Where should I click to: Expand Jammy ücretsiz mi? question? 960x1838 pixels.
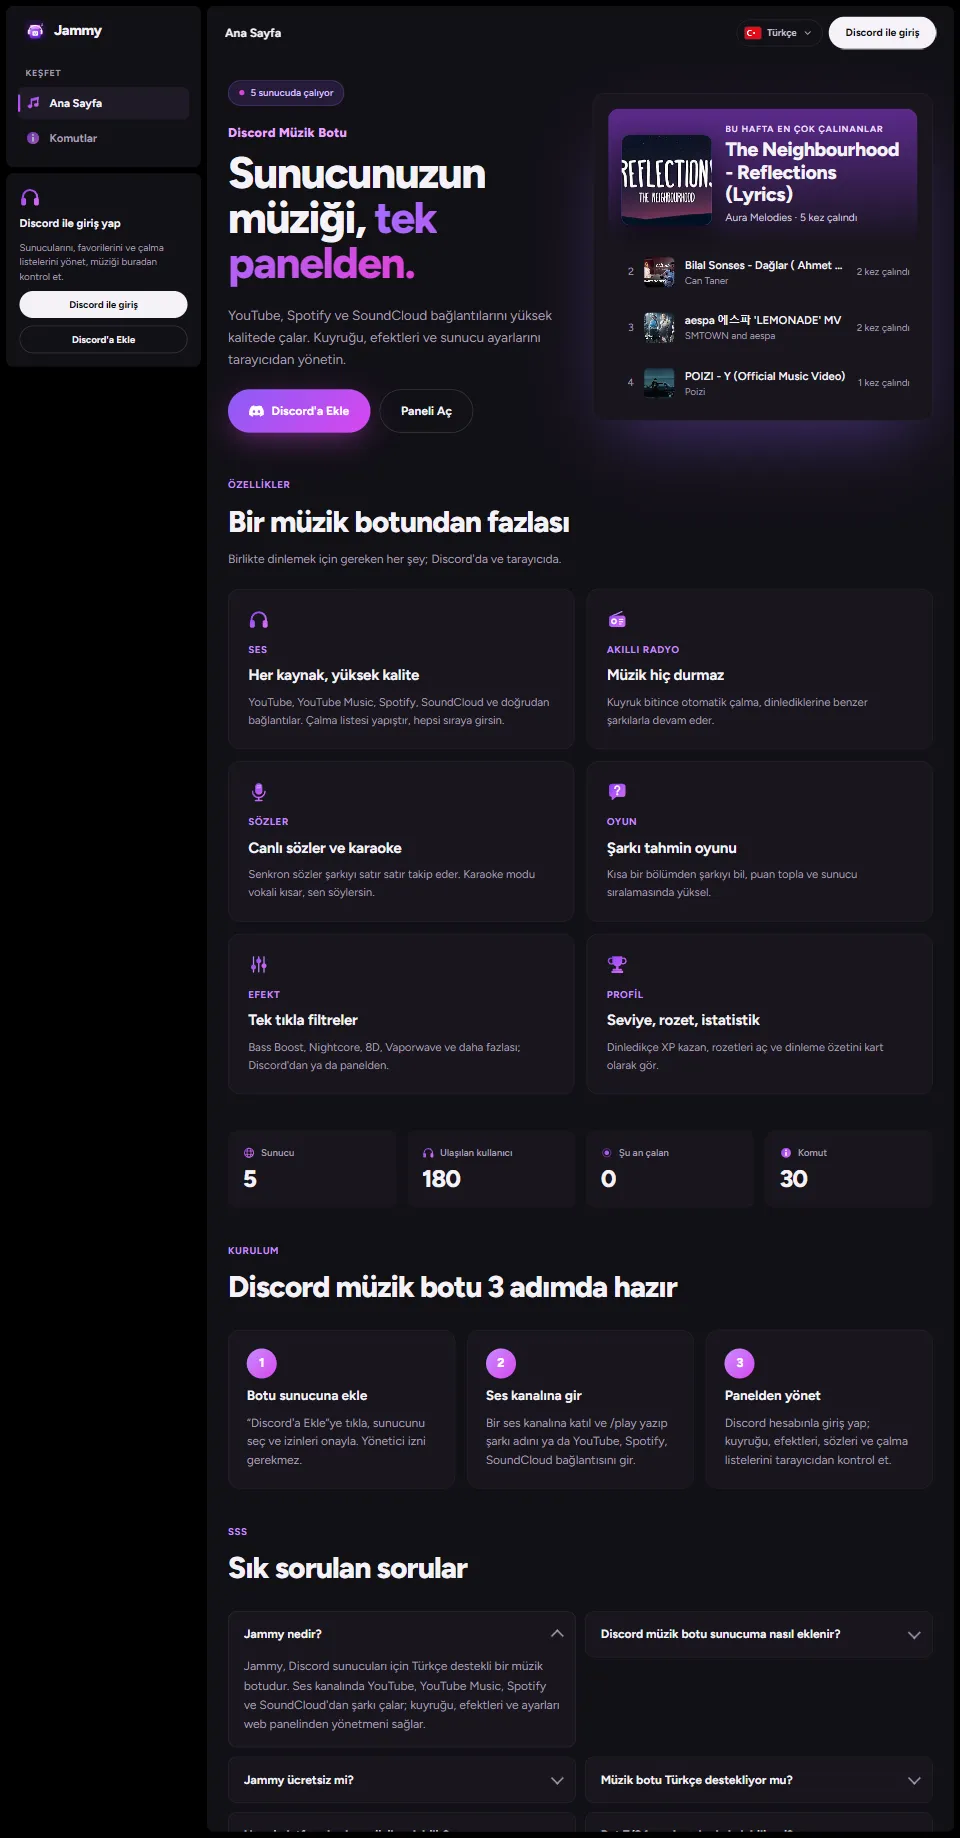pyautogui.click(x=401, y=1780)
